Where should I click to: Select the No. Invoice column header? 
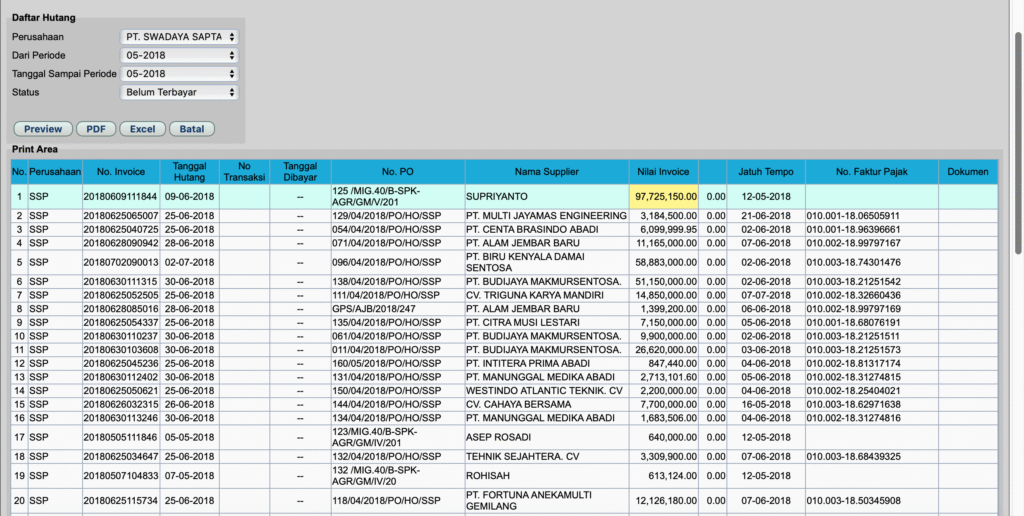click(x=121, y=172)
